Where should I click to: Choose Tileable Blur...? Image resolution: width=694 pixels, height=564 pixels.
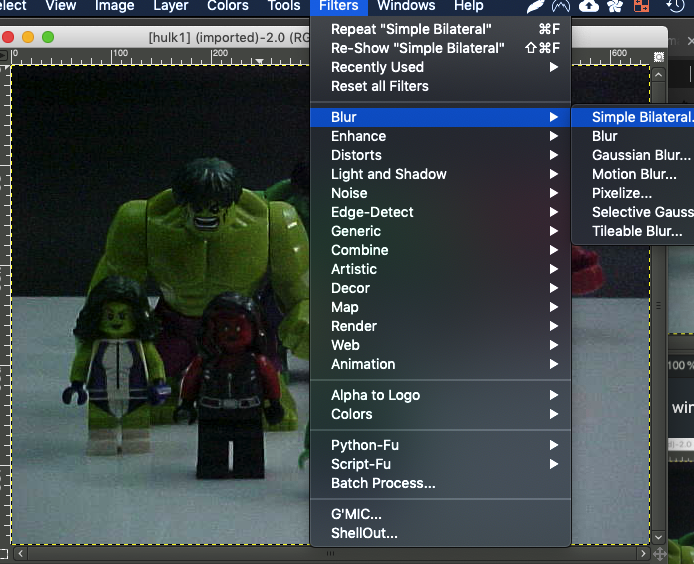(x=633, y=231)
